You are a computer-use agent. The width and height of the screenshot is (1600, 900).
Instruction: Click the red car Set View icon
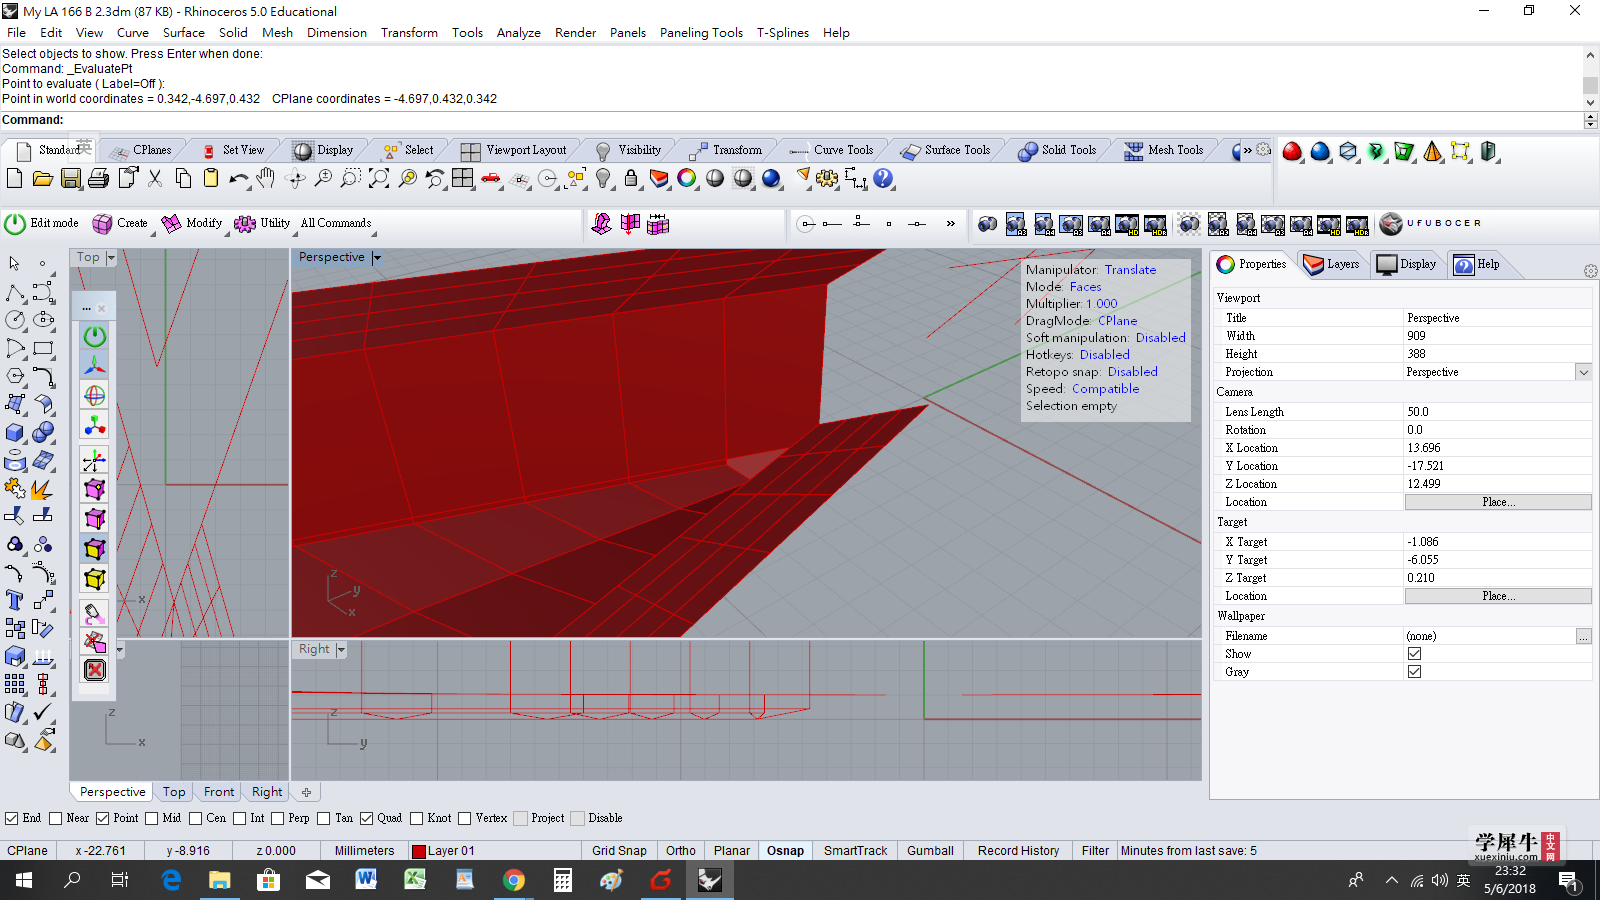[x=490, y=178]
